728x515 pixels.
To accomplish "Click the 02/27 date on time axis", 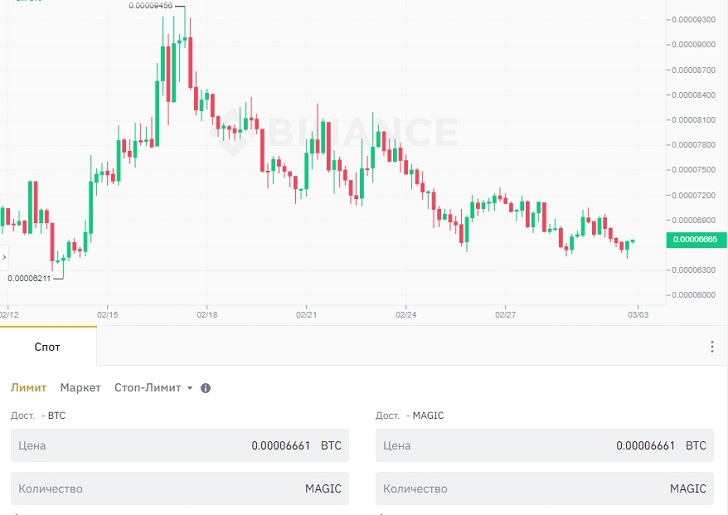I will [505, 315].
